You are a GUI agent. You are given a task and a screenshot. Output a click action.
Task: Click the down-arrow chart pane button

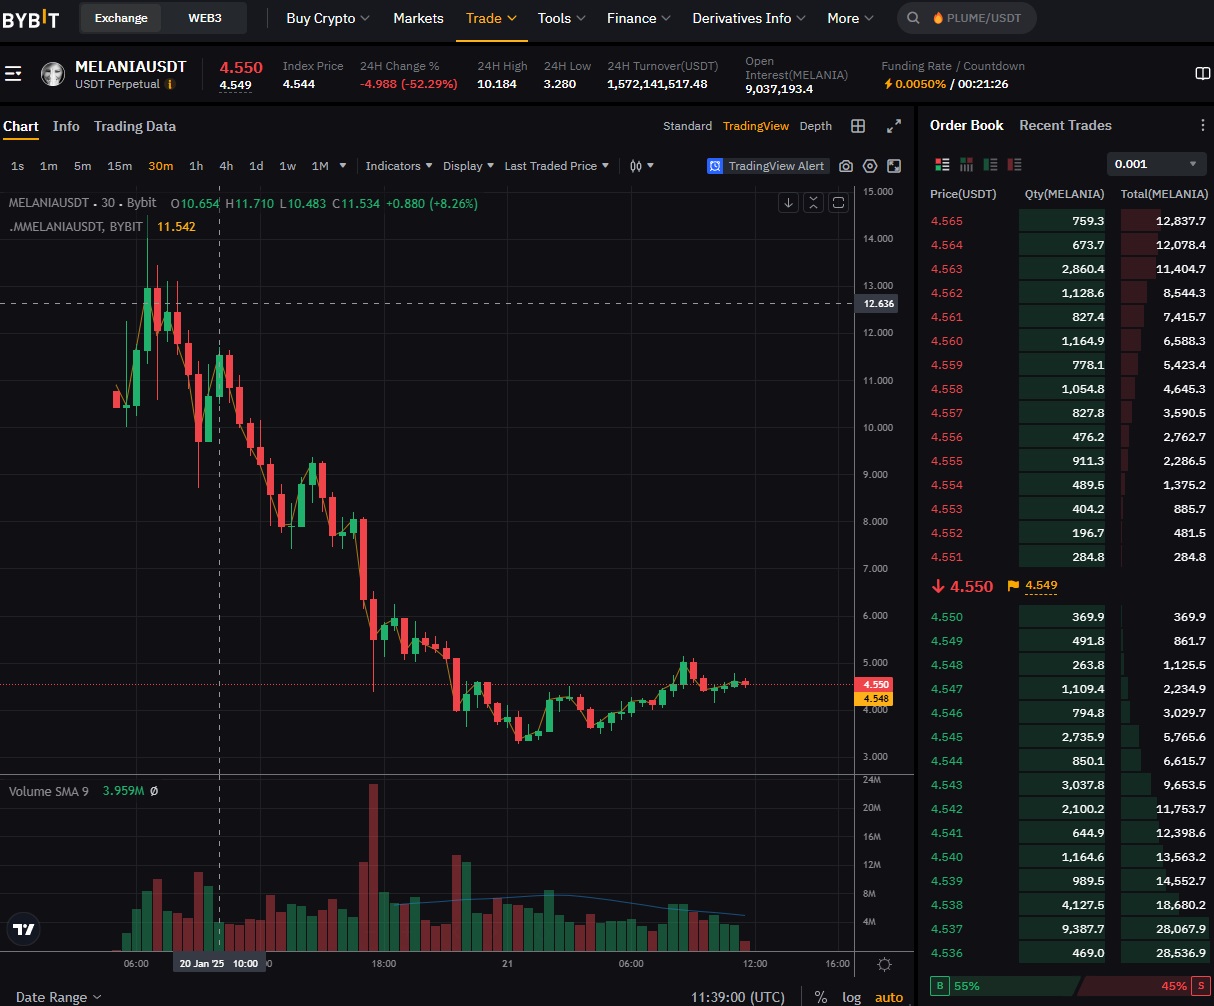pos(789,203)
